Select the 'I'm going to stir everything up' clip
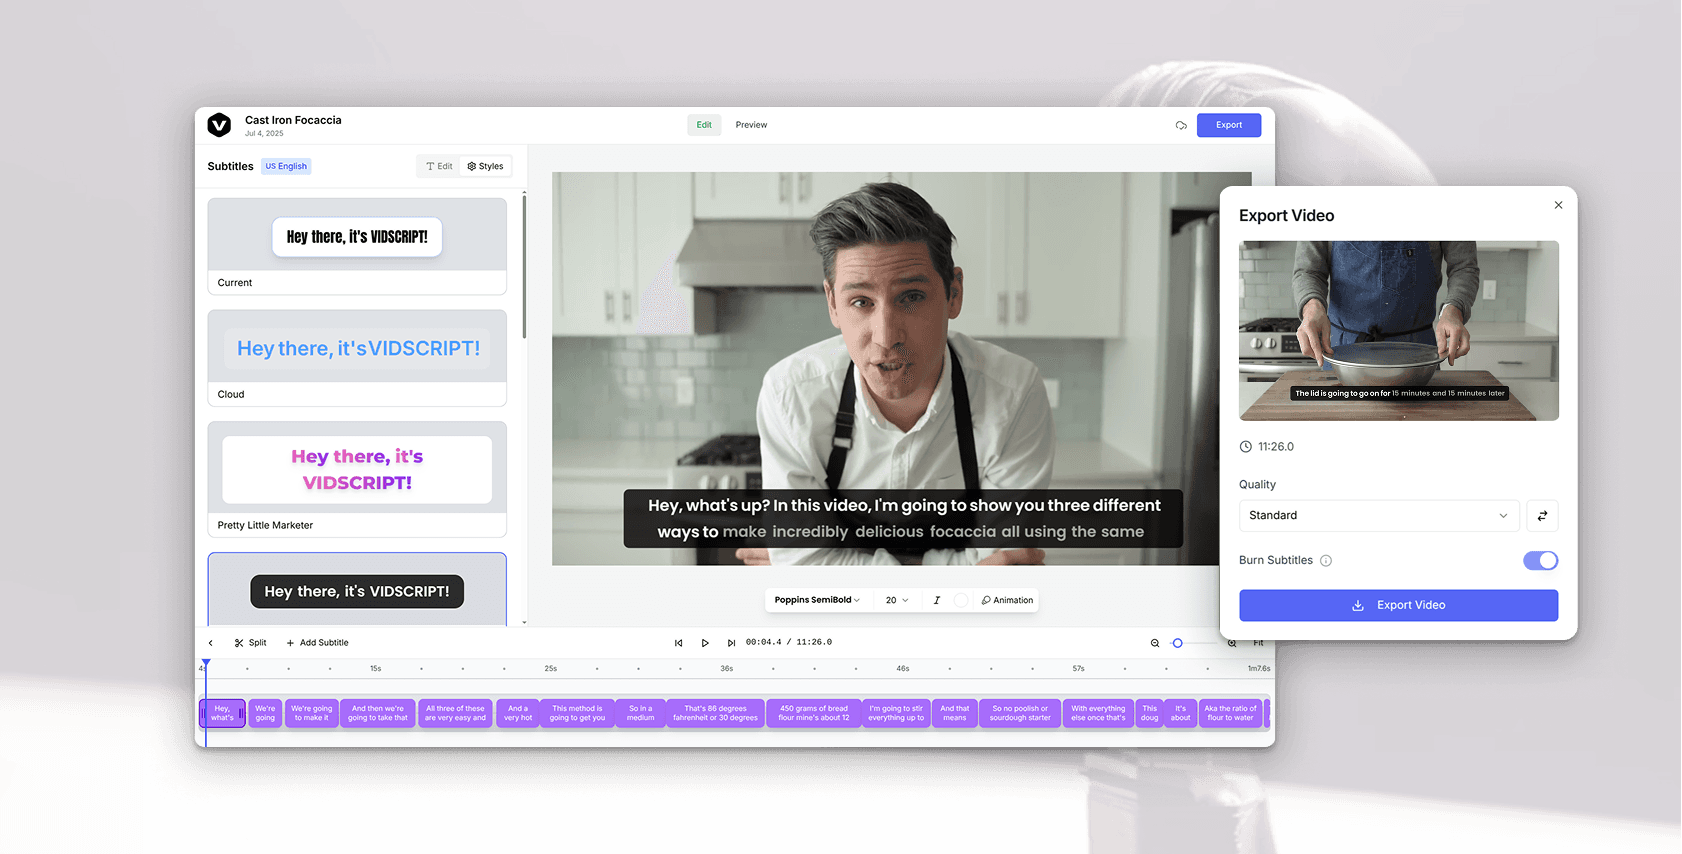1682x854 pixels. click(x=896, y=713)
